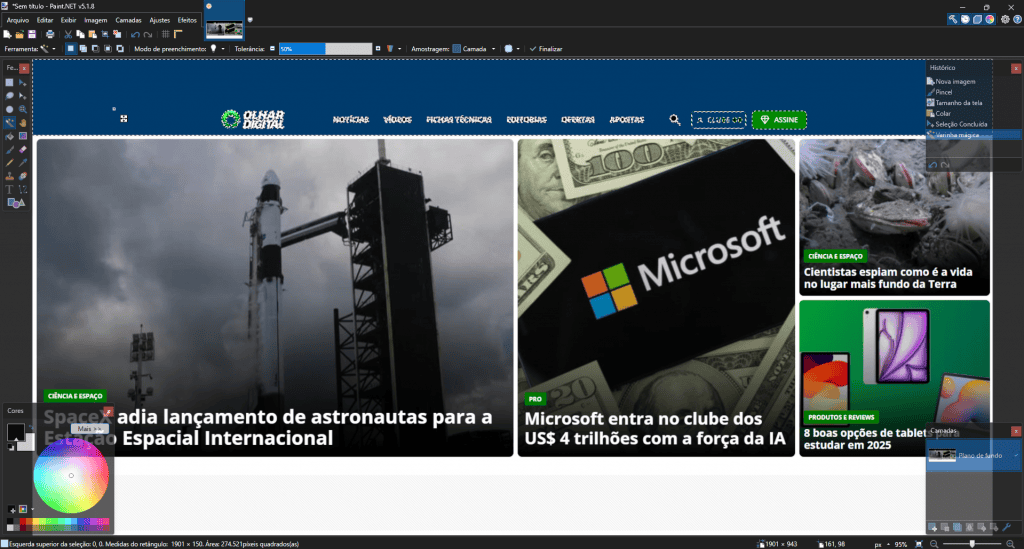This screenshot has width=1024, height=549.
Task: Select the Eraser tool
Action: [23, 149]
